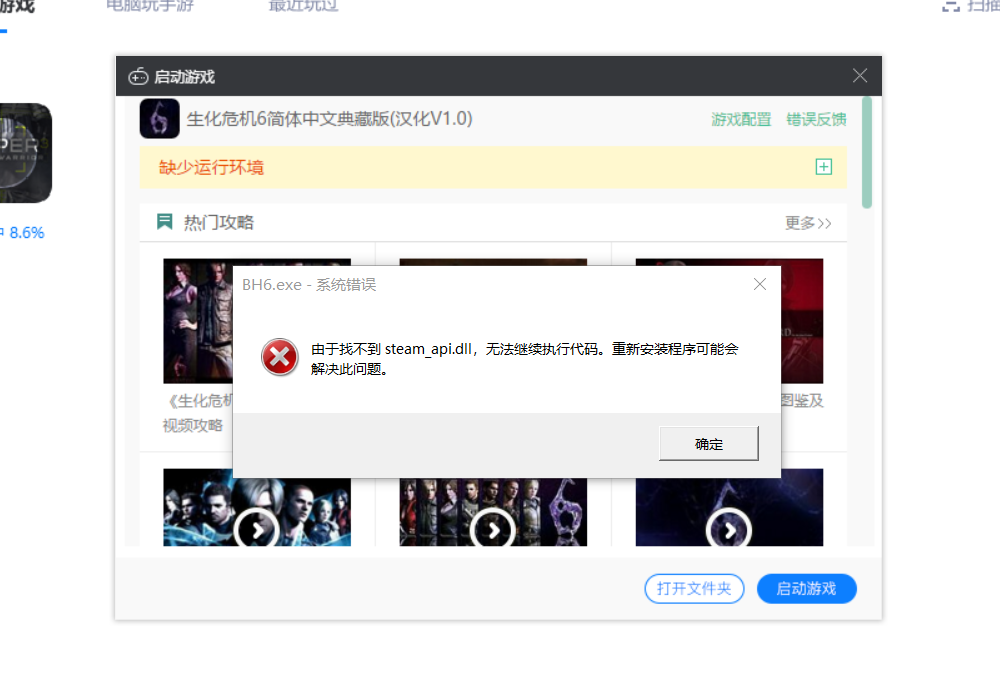Click the gamepad icon in 启动游戏 title bar
1000x696 pixels.
point(138,77)
